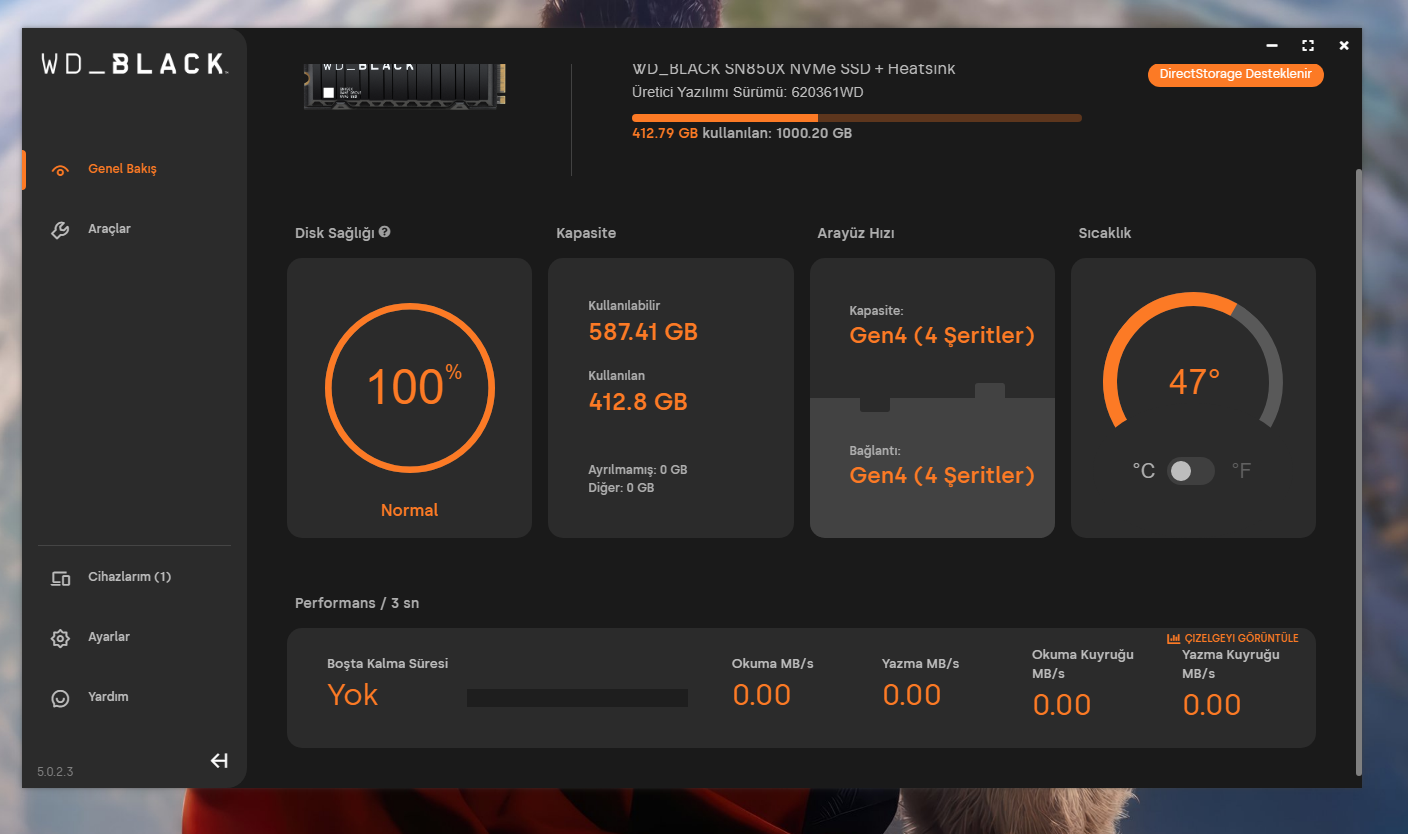Go to Ayarlar settings
This screenshot has height=834, width=1408.
pos(109,637)
